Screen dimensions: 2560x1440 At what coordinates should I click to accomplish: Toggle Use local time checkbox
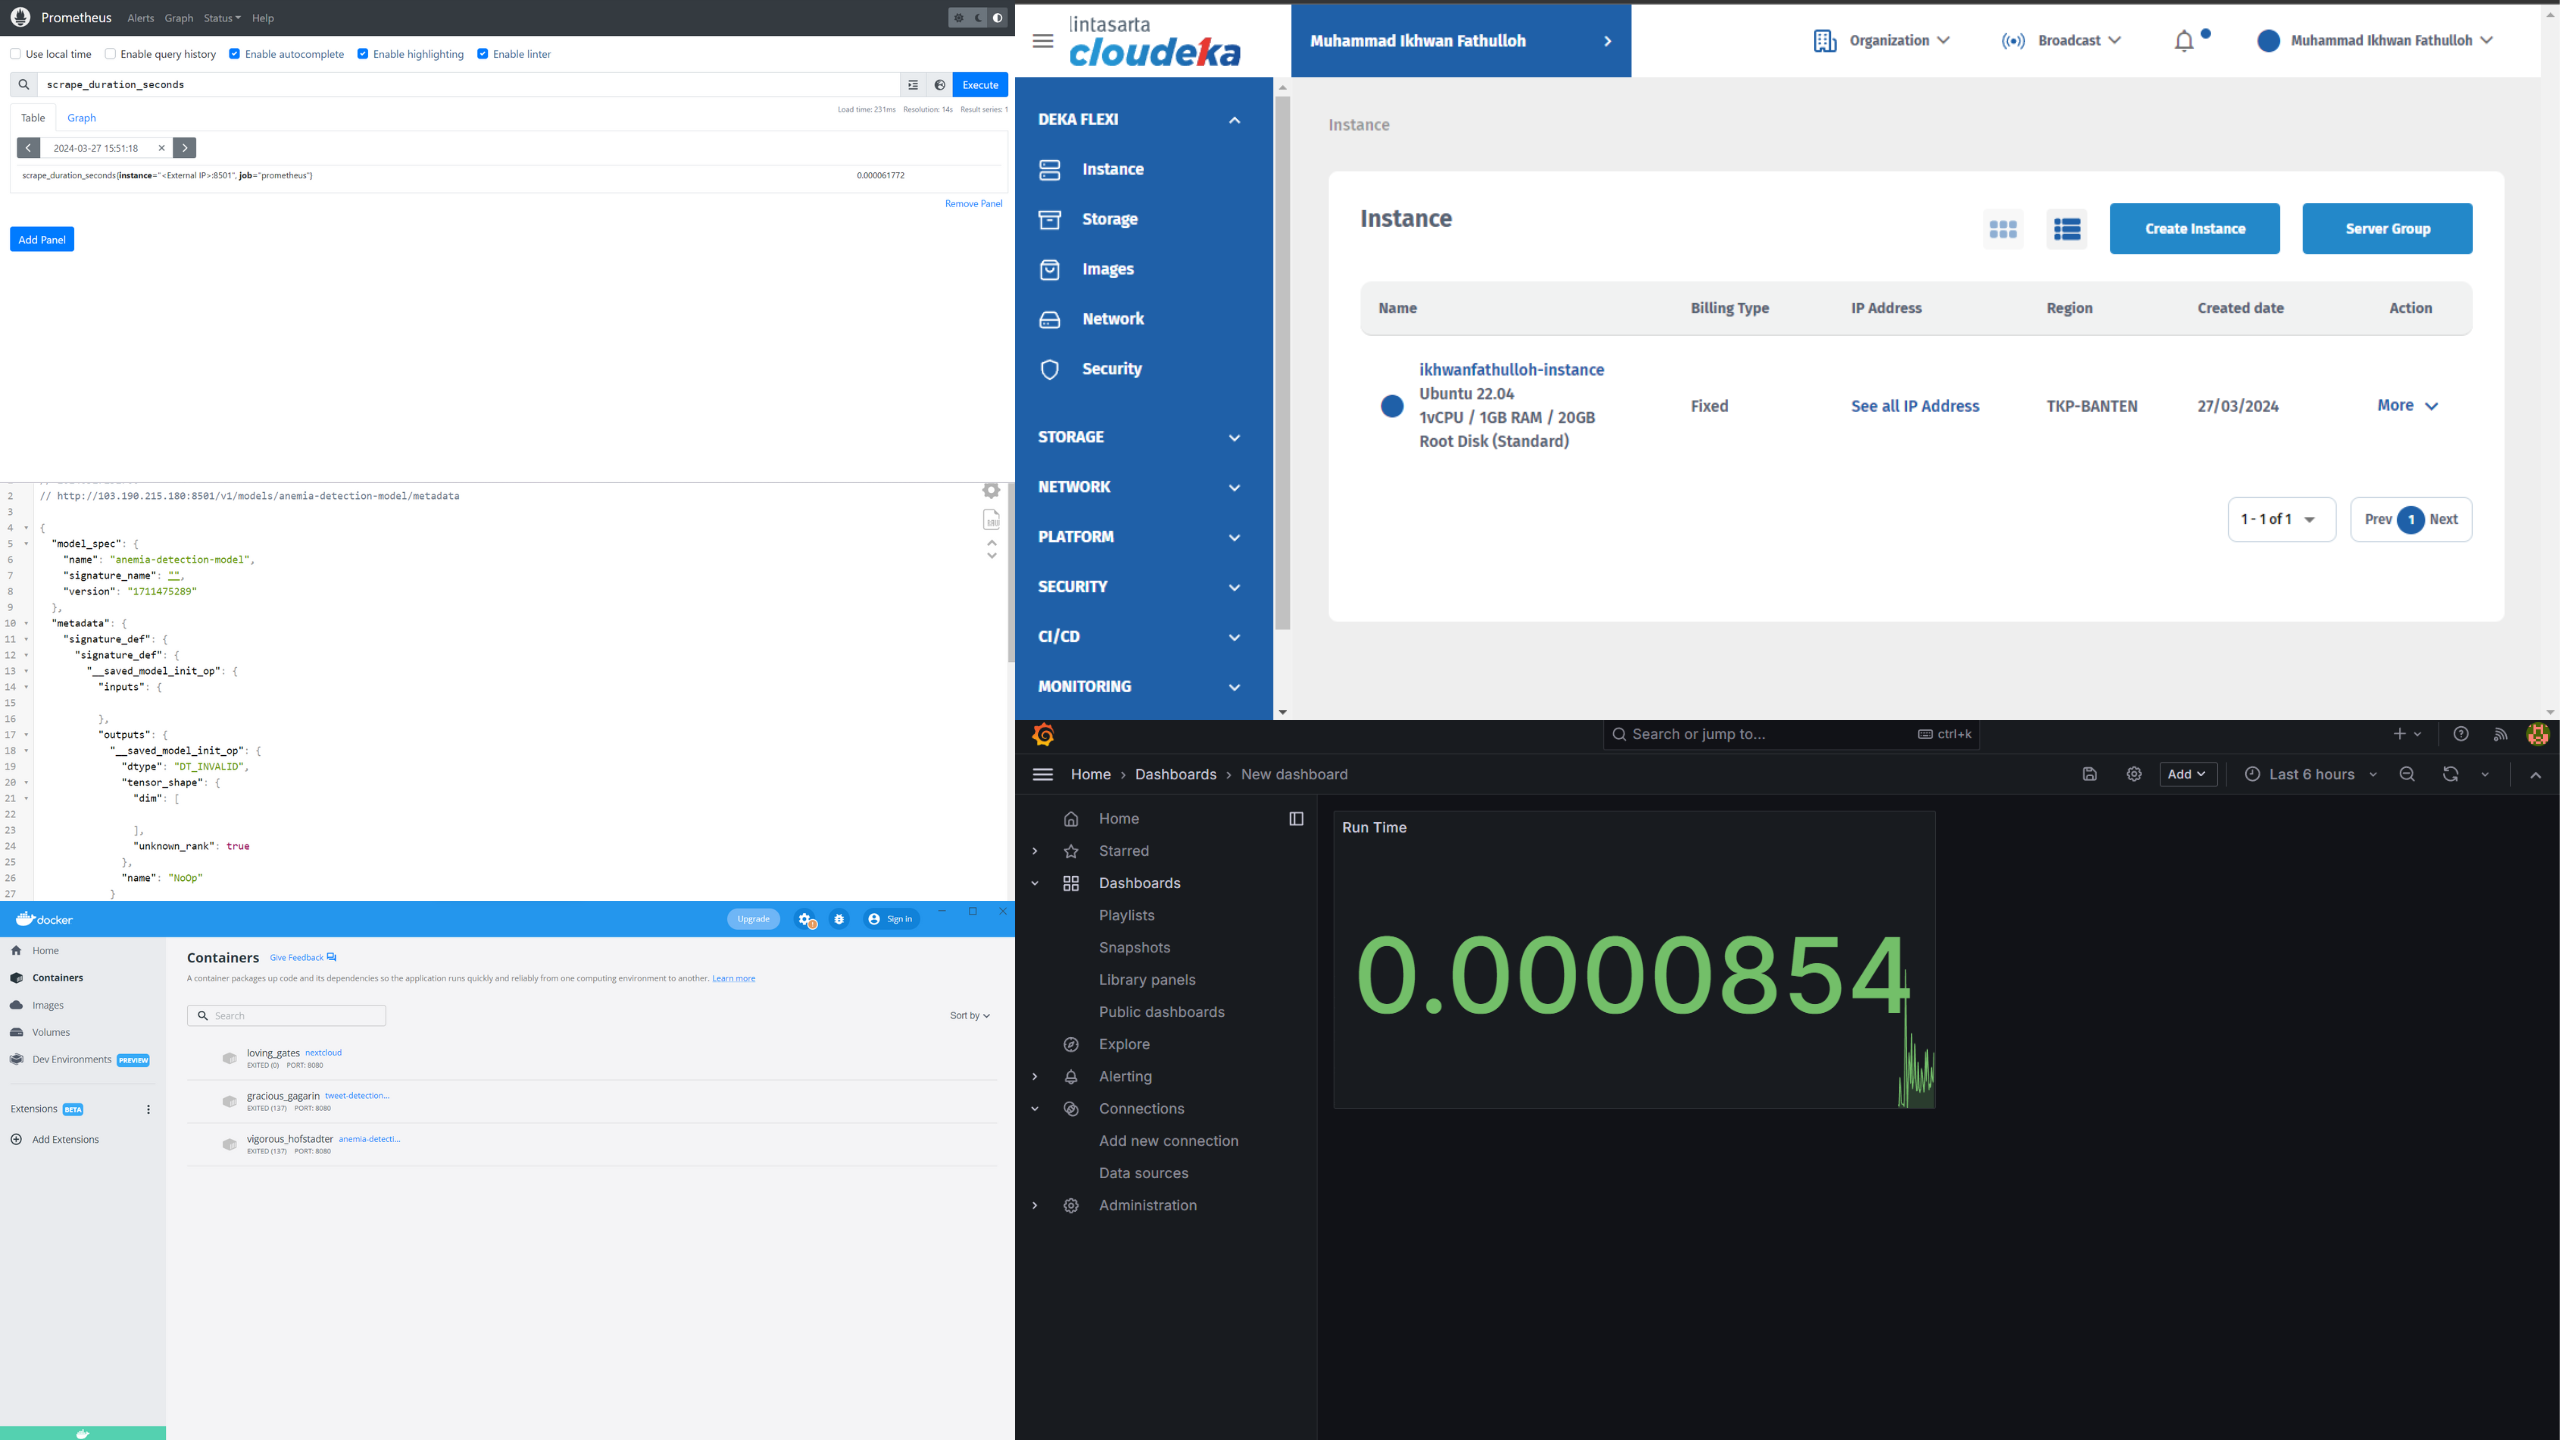tap(15, 54)
